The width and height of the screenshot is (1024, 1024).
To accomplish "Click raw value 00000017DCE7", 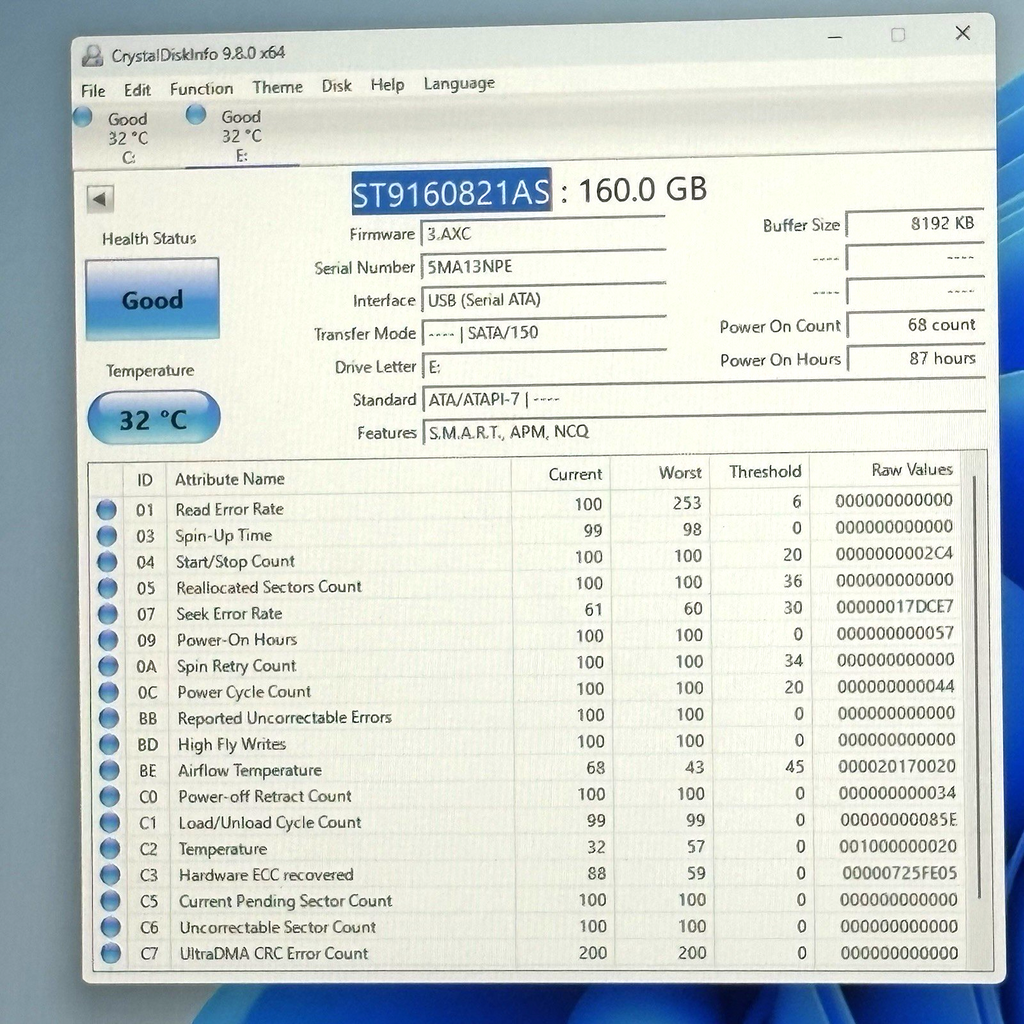I will click(895, 607).
